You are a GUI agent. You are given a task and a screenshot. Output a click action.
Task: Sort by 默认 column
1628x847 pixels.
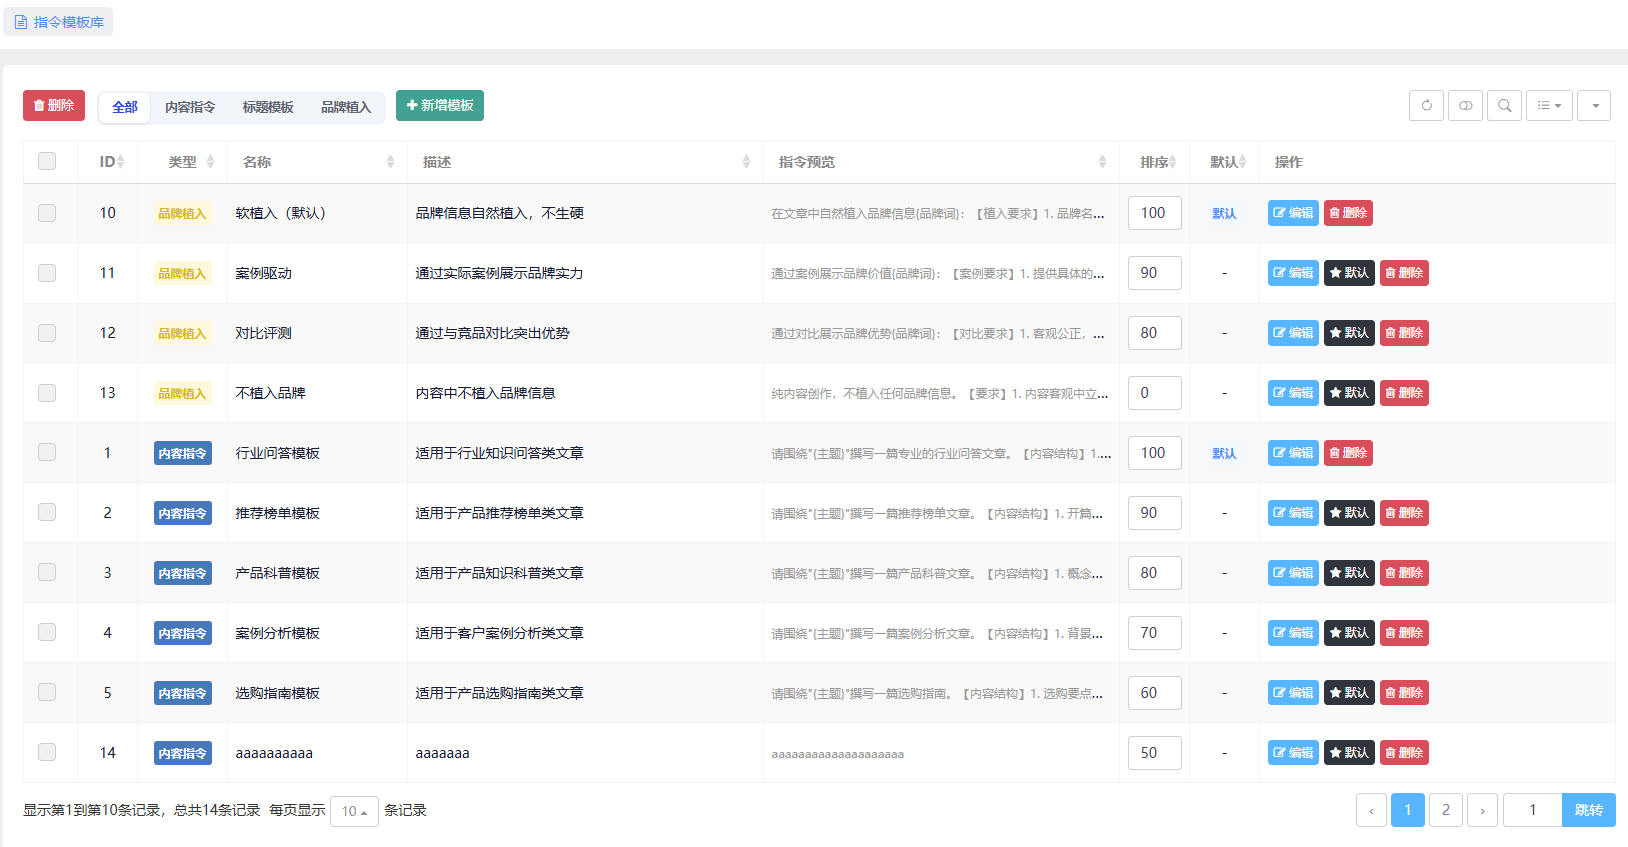tap(1226, 162)
